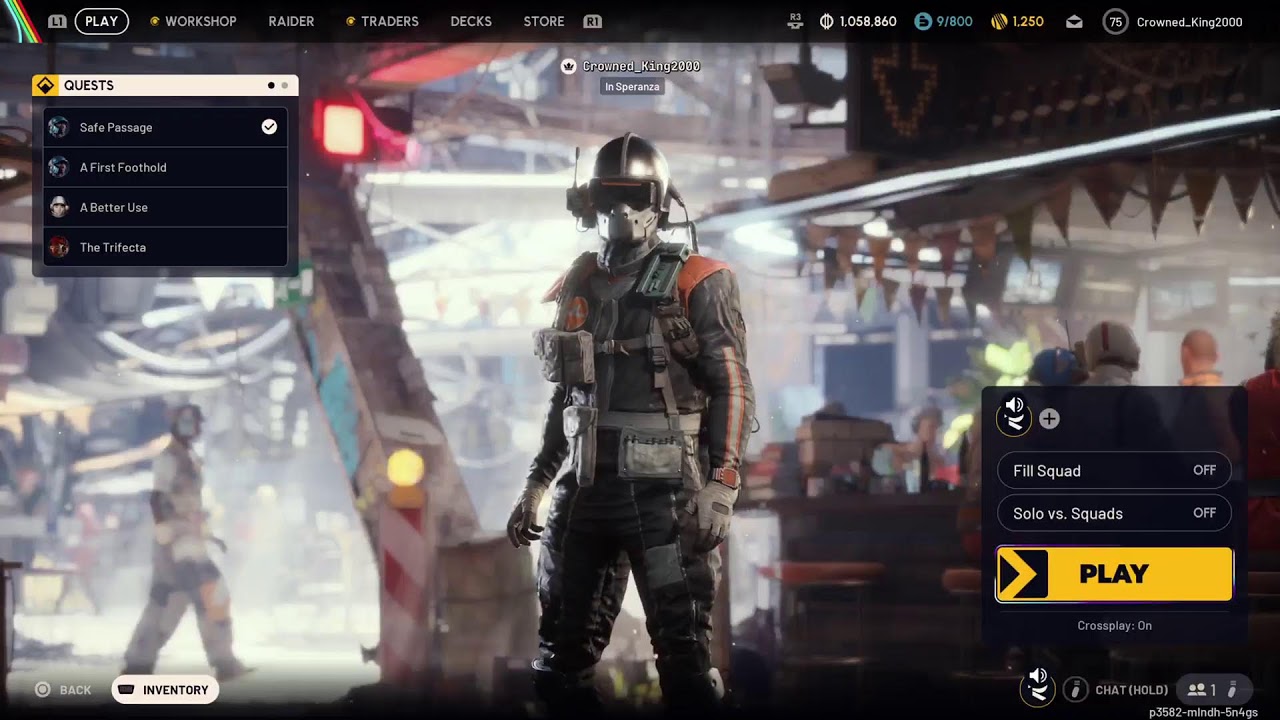This screenshot has height=720, width=1280.
Task: Open the party members icon showing 1
Action: (1201, 690)
